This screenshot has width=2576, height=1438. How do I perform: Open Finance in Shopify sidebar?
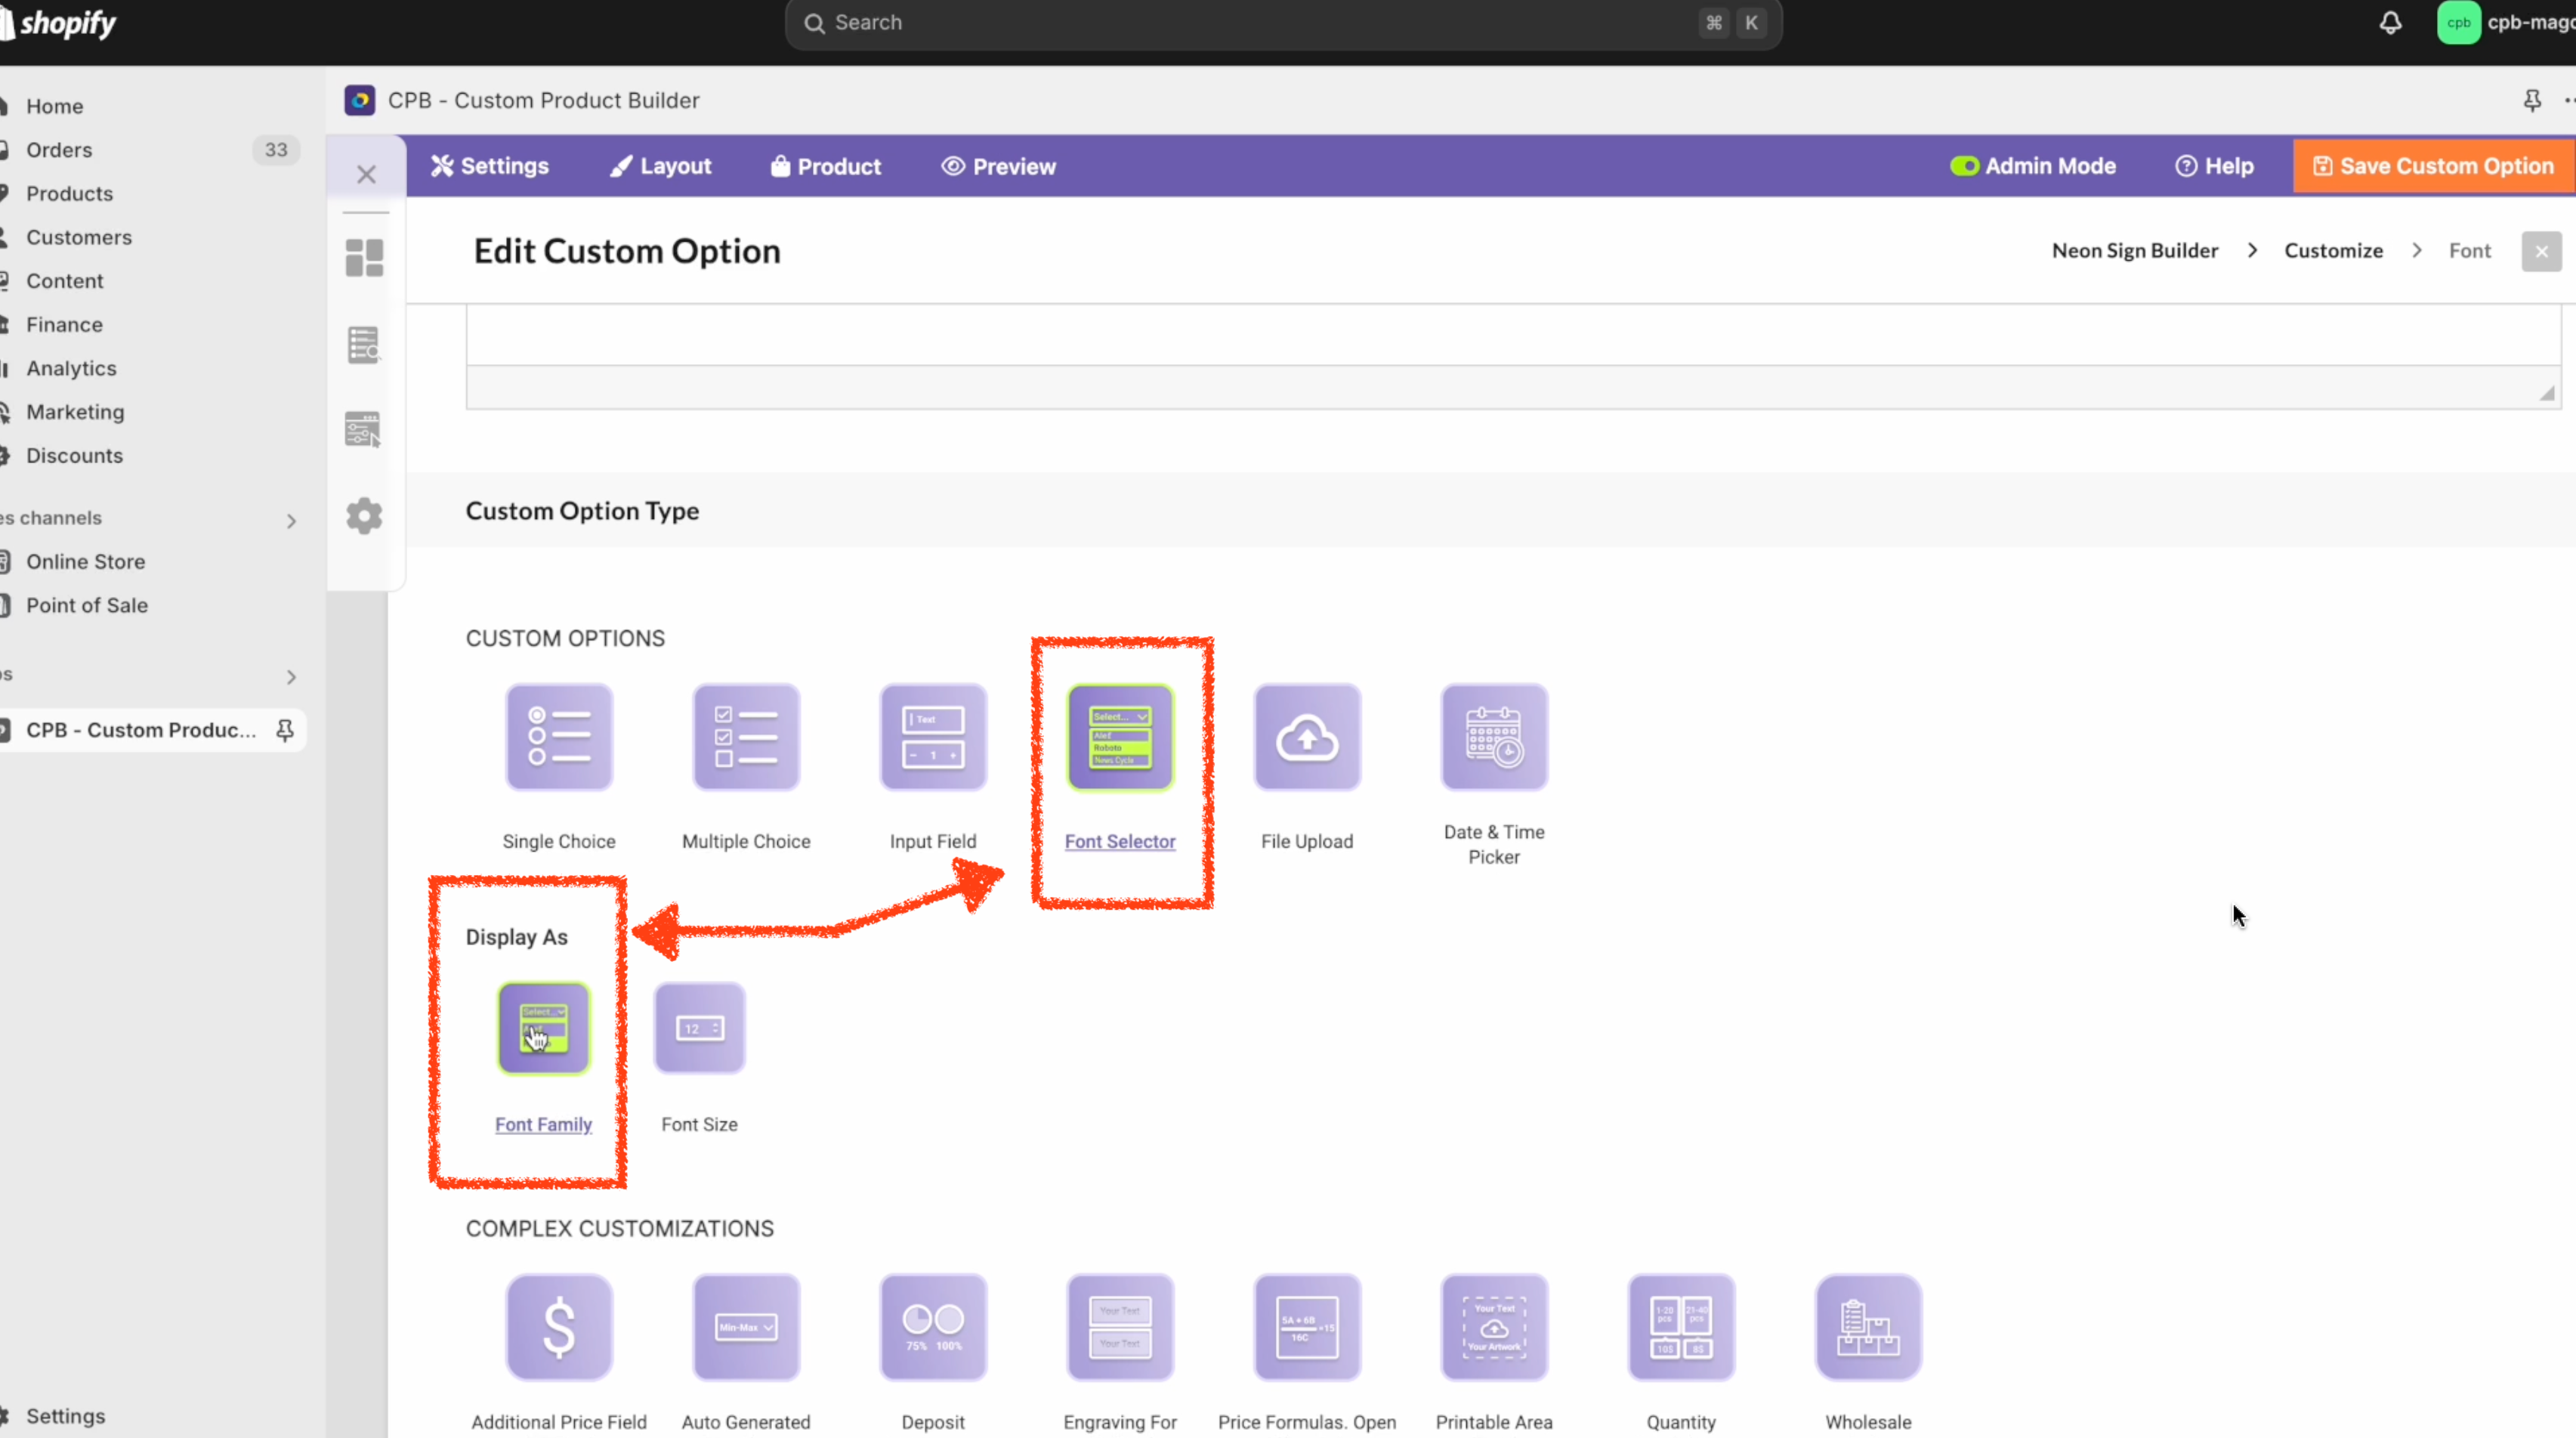click(64, 325)
